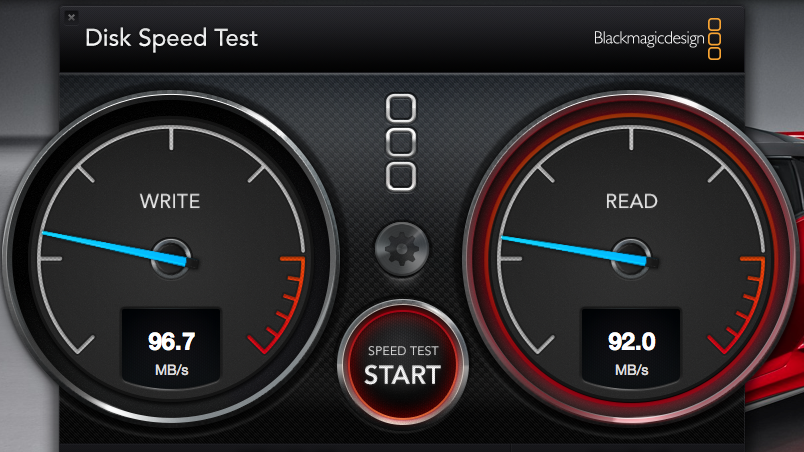Start the speed test
Screen dimensions: 804x452
tap(403, 365)
